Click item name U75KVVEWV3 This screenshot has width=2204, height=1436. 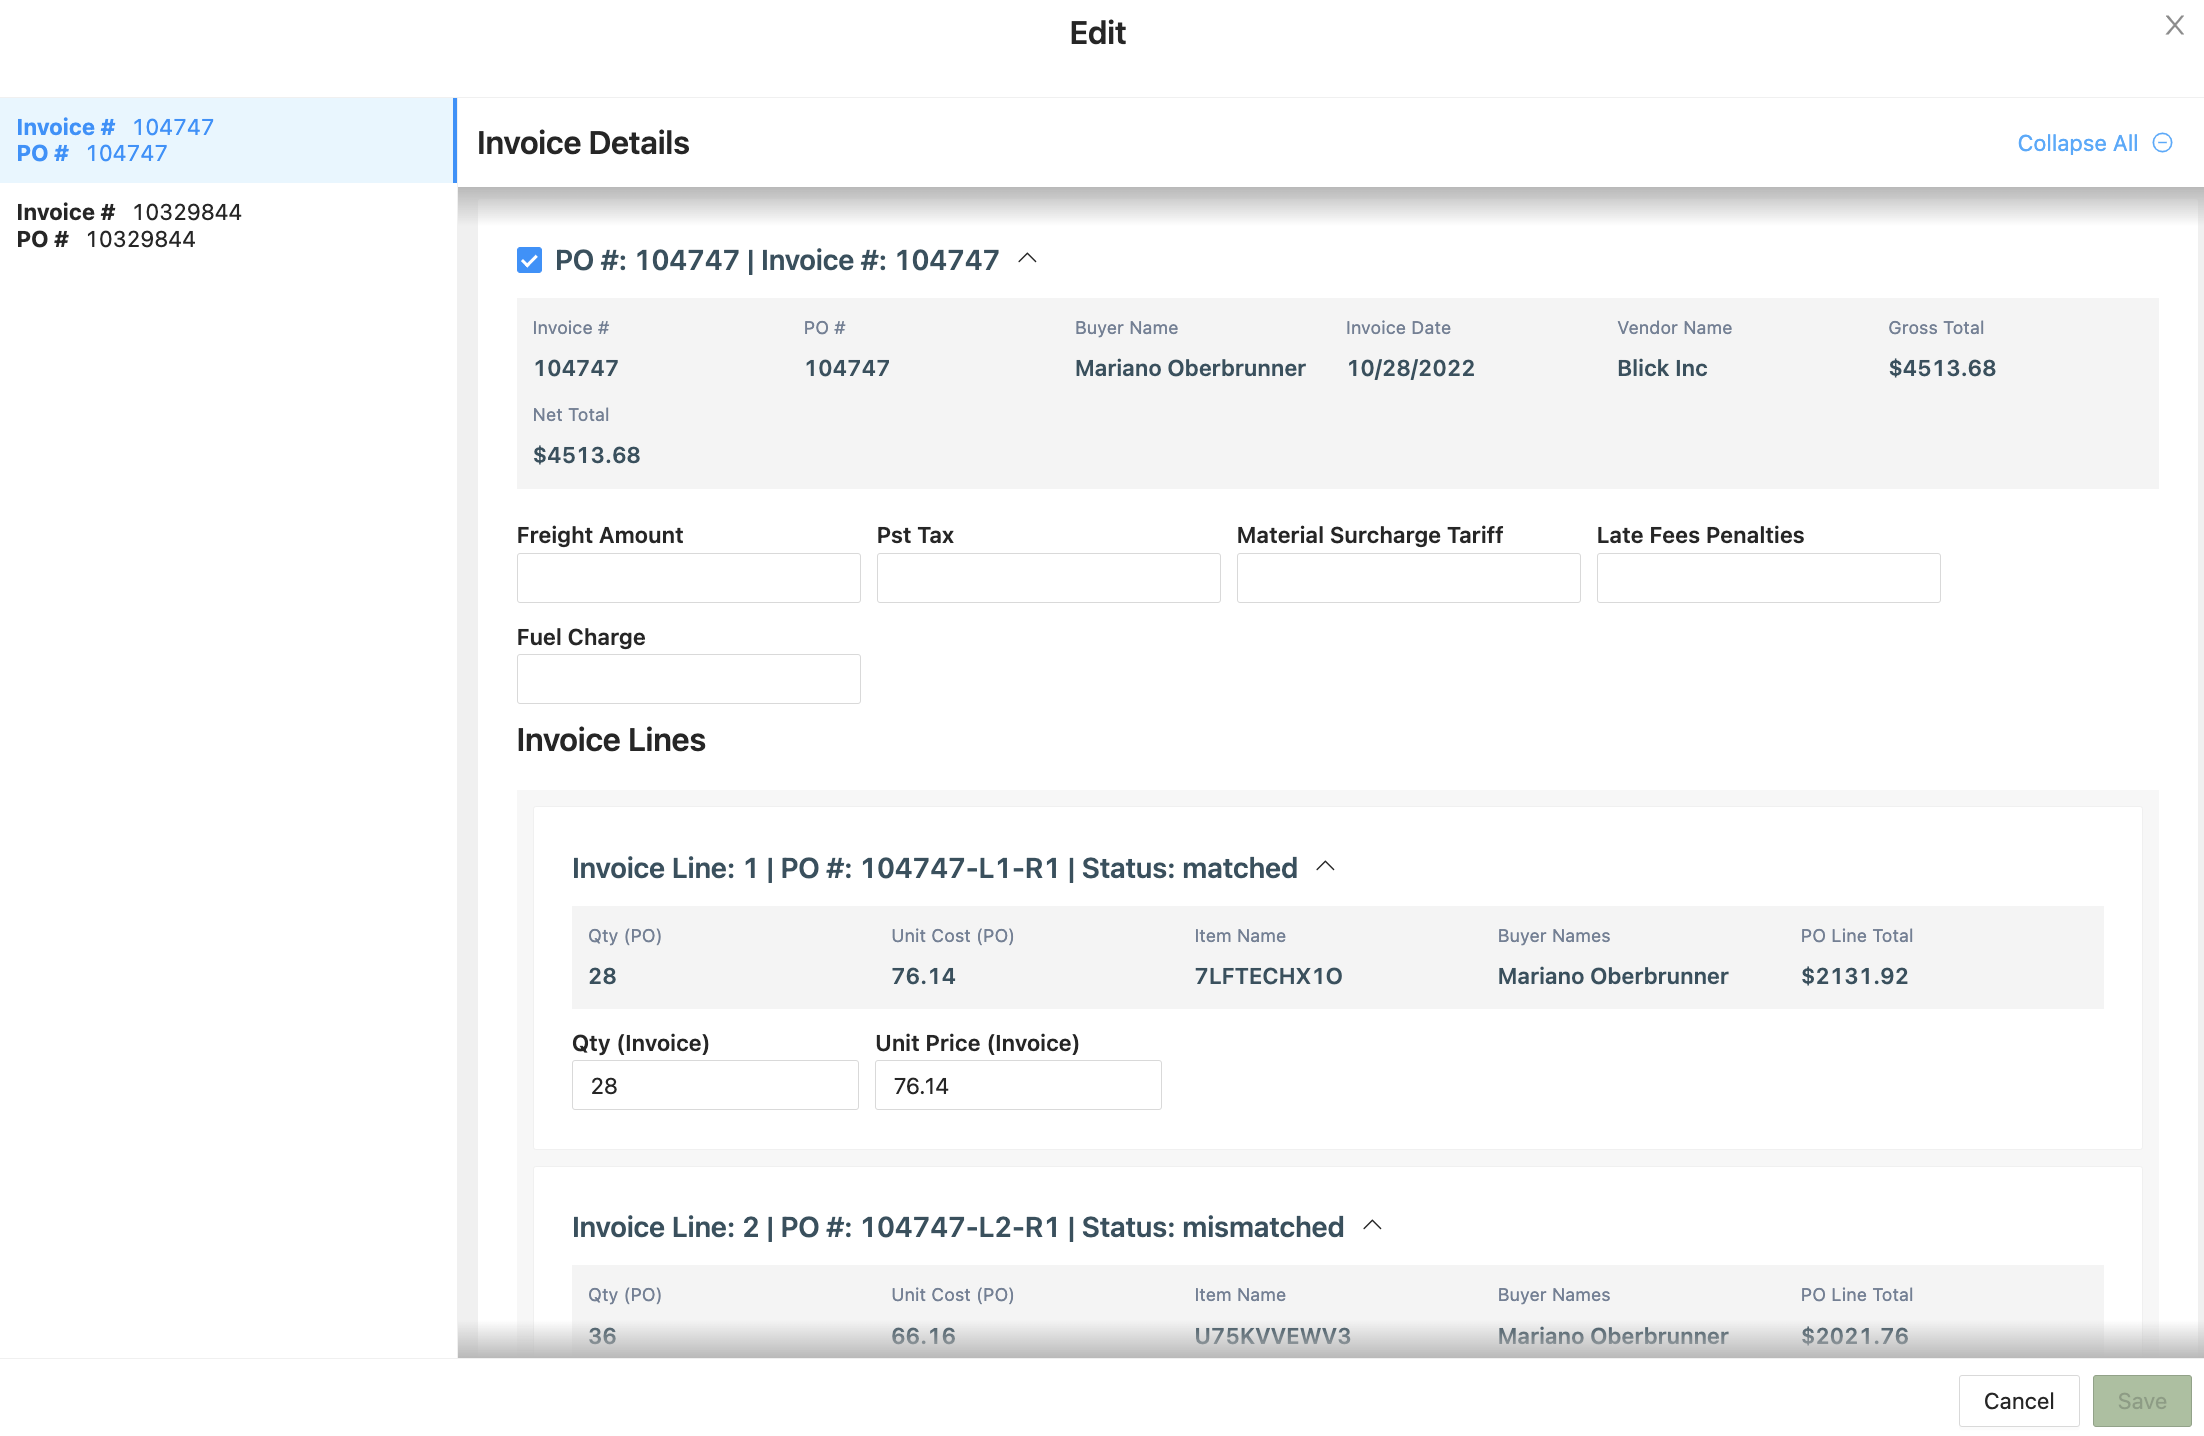coord(1272,1336)
